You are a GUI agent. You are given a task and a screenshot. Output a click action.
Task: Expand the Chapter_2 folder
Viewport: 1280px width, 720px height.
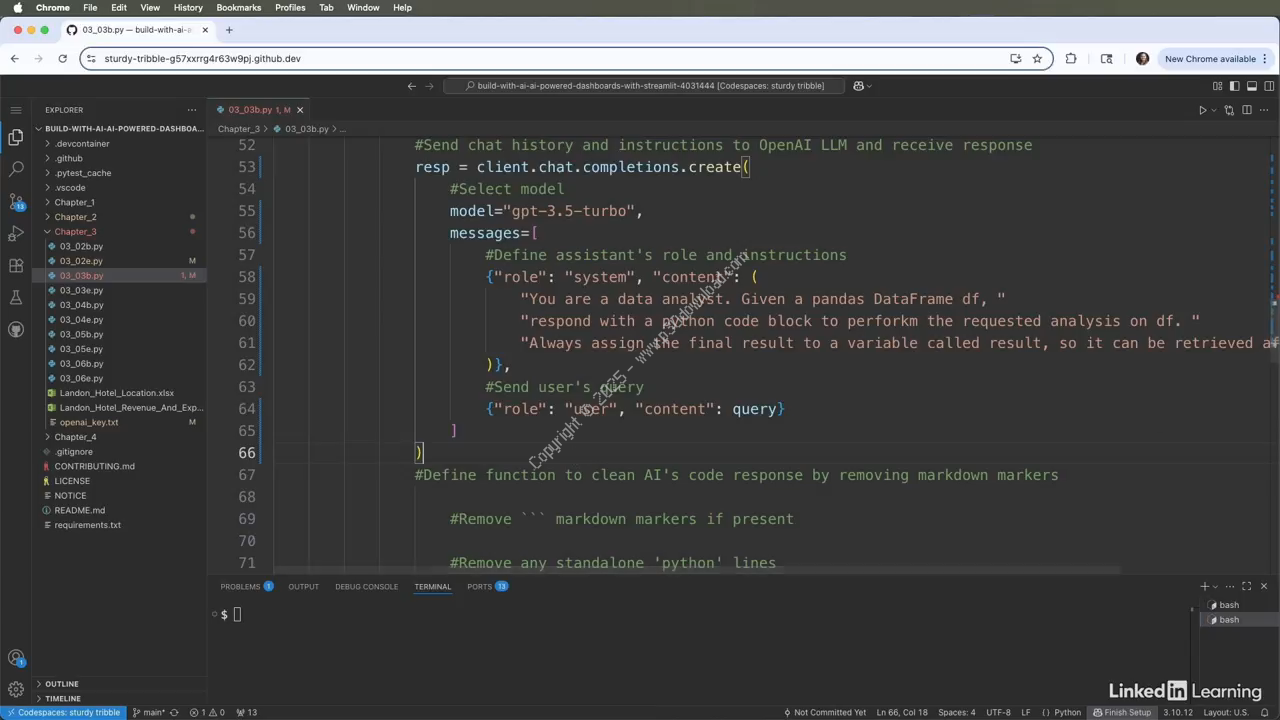(x=75, y=217)
